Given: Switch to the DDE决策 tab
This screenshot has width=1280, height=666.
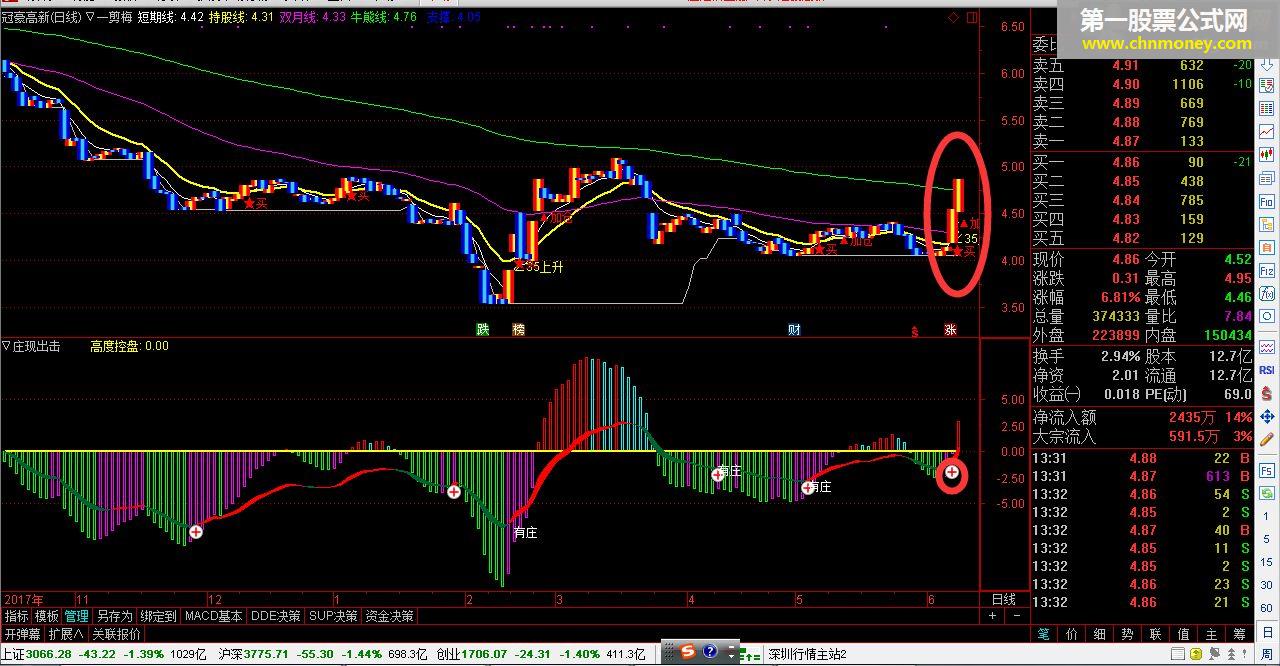Looking at the screenshot, I should [275, 616].
